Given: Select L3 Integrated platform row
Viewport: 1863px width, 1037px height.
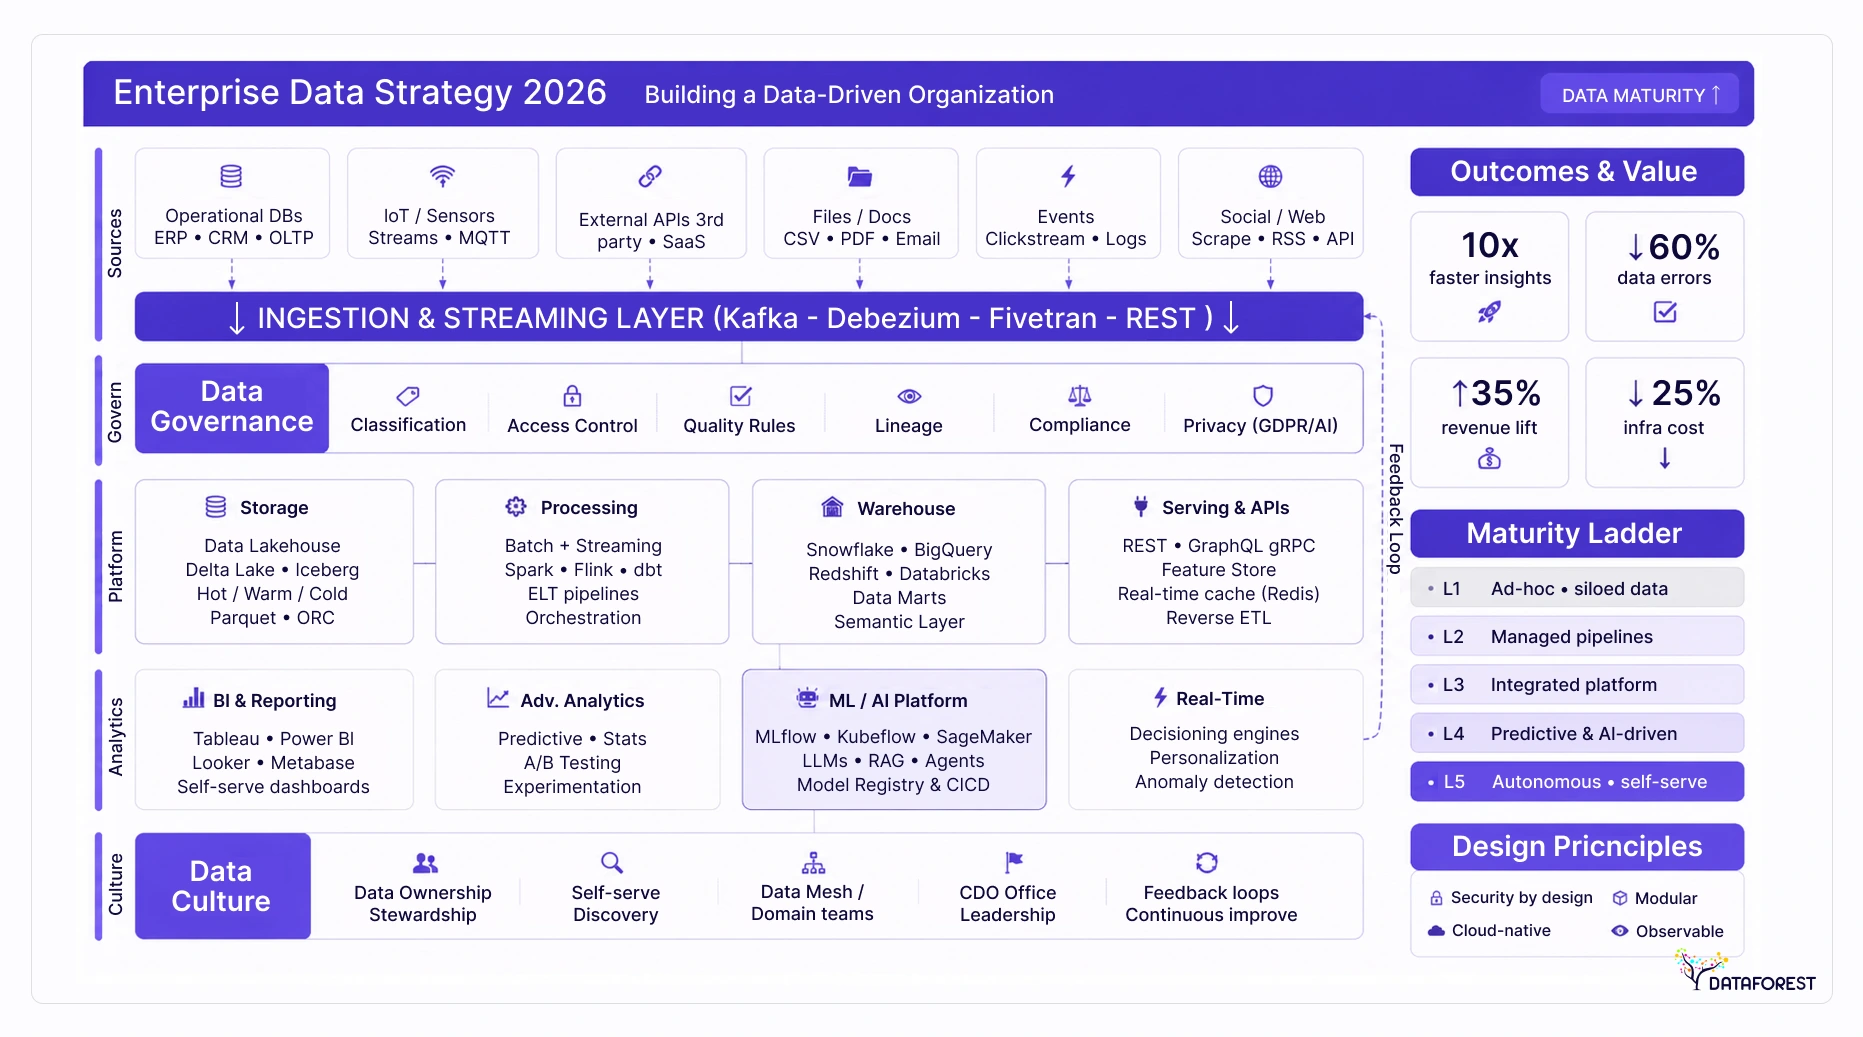Looking at the screenshot, I should [1577, 685].
